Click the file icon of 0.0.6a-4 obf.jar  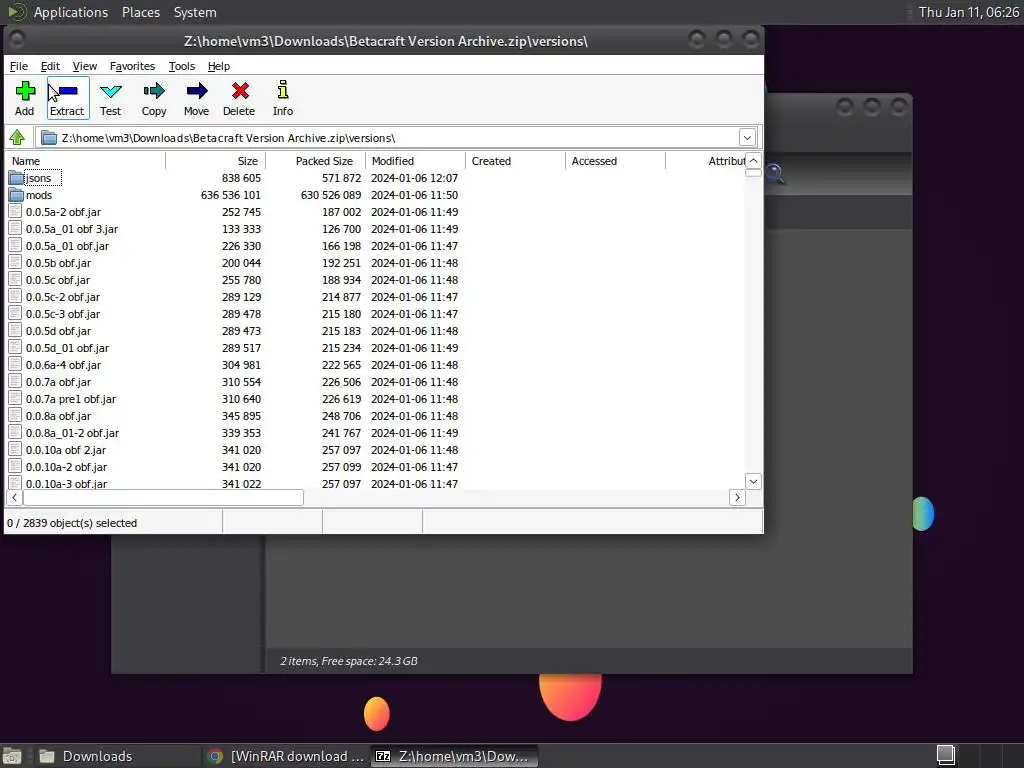[x=16, y=364]
